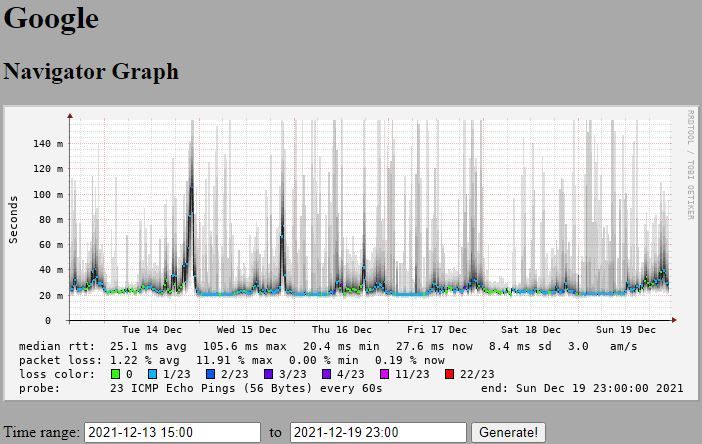
Task: Click the 27.6 ms now value
Action: [x=434, y=346]
